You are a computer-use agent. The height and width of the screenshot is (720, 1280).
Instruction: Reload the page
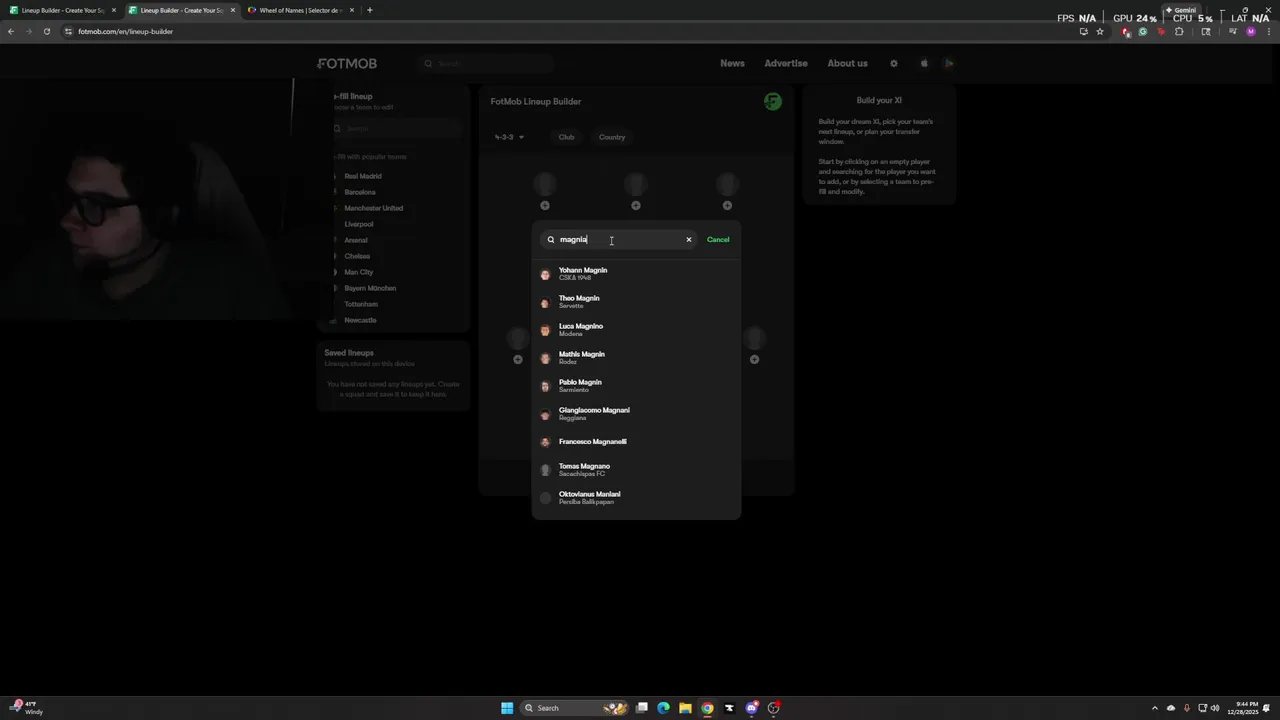coord(46,31)
